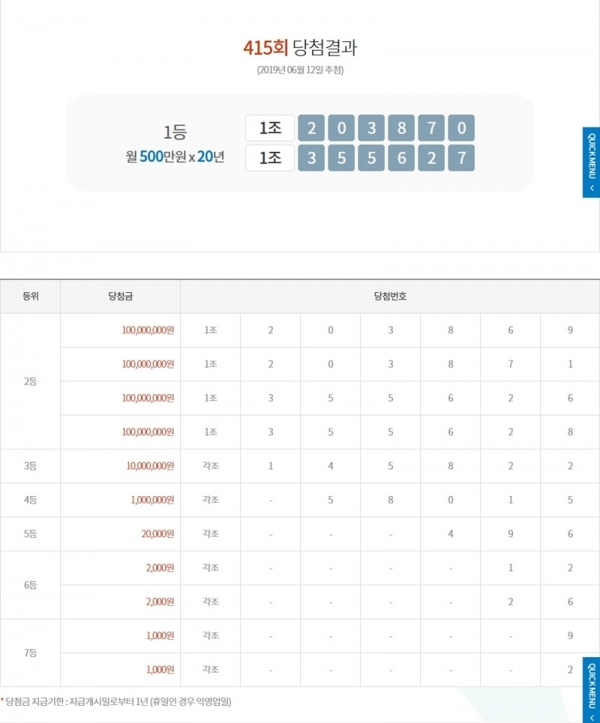This screenshot has width=600, height=723.
Task: Click the 5등 rank cell
Action: (x=30, y=534)
